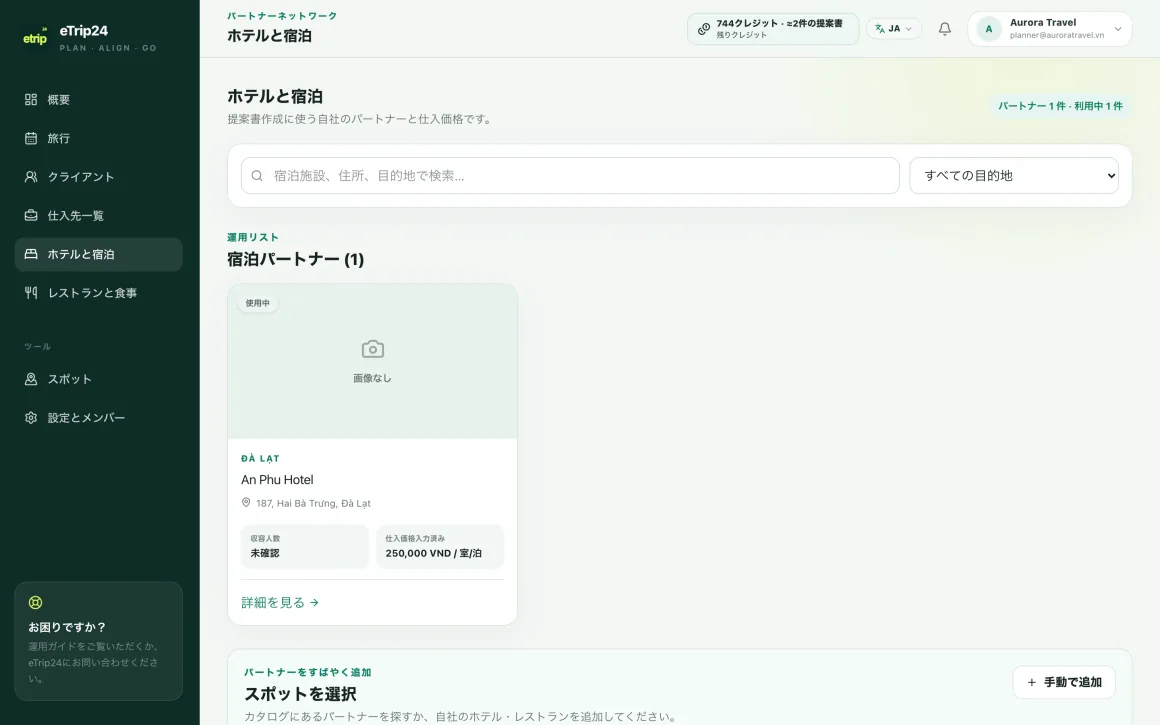
Task: Open 設定とメンバー settings page
Action: 98,417
